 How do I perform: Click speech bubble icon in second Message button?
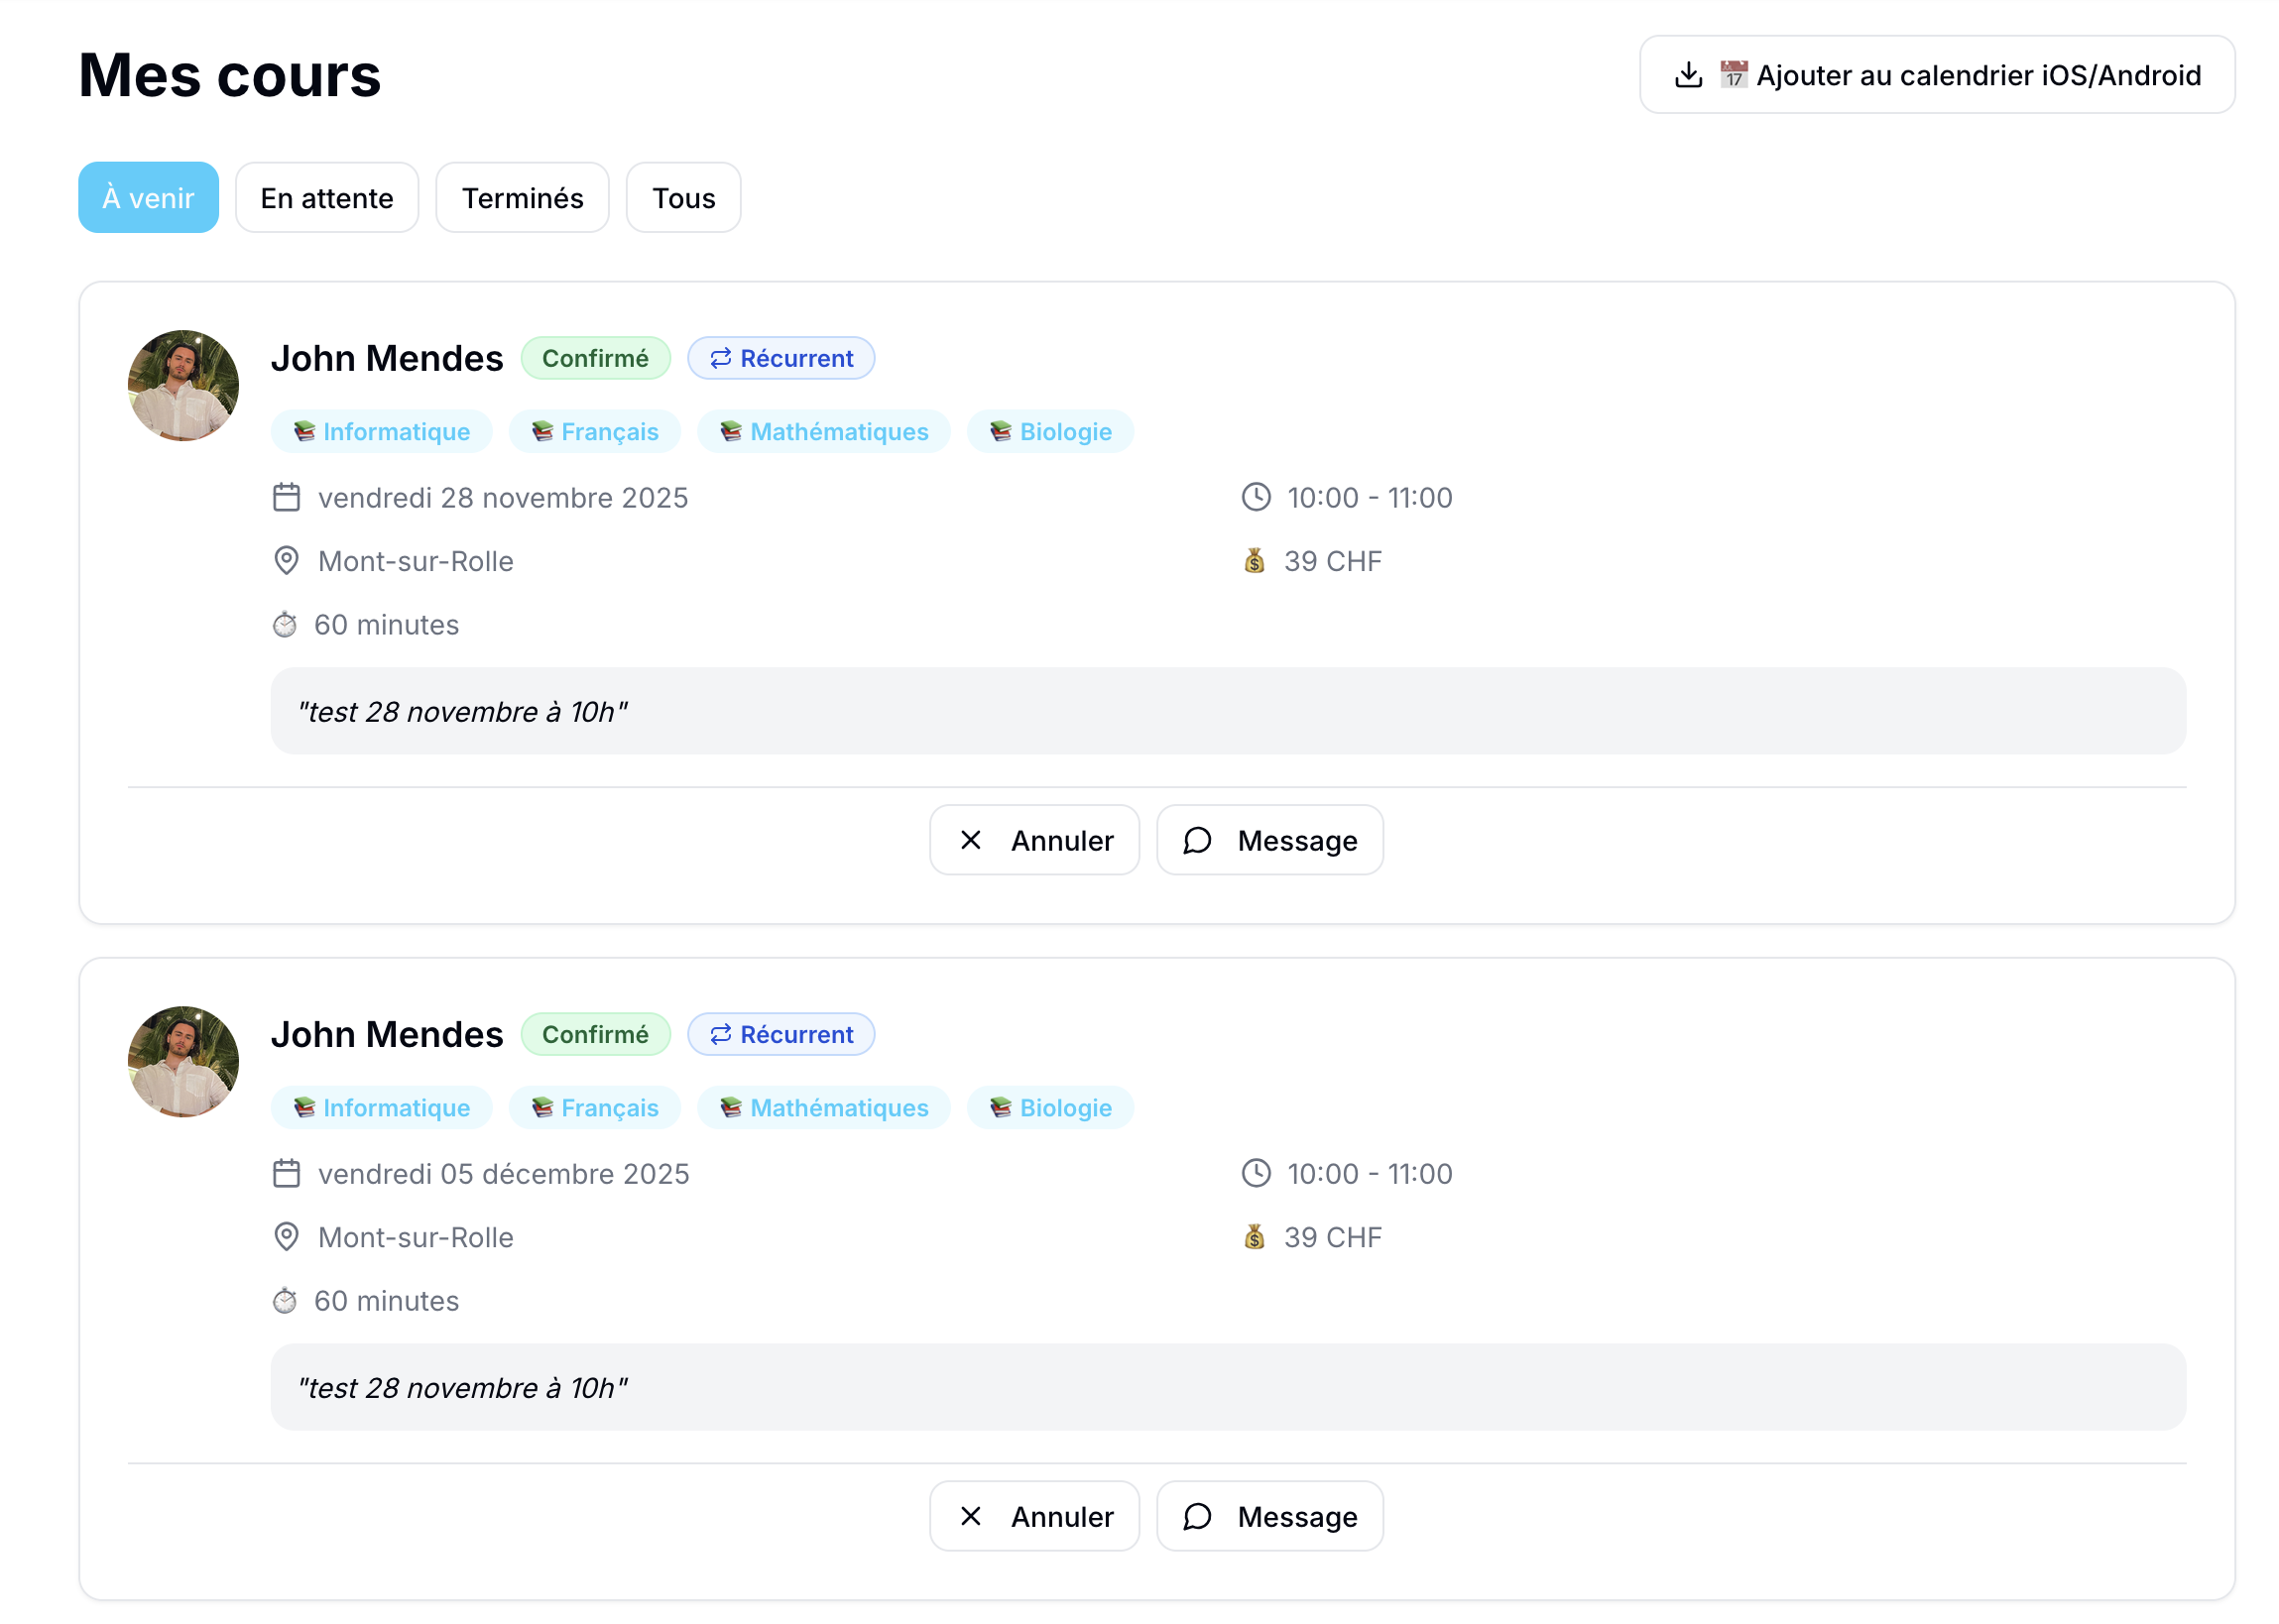pos(1197,1517)
